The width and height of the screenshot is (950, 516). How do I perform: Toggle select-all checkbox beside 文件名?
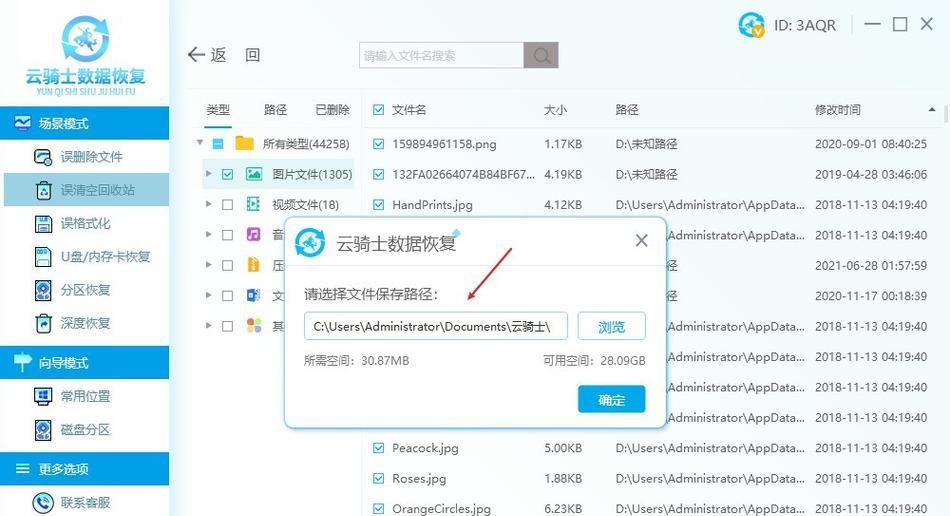pyautogui.click(x=379, y=110)
